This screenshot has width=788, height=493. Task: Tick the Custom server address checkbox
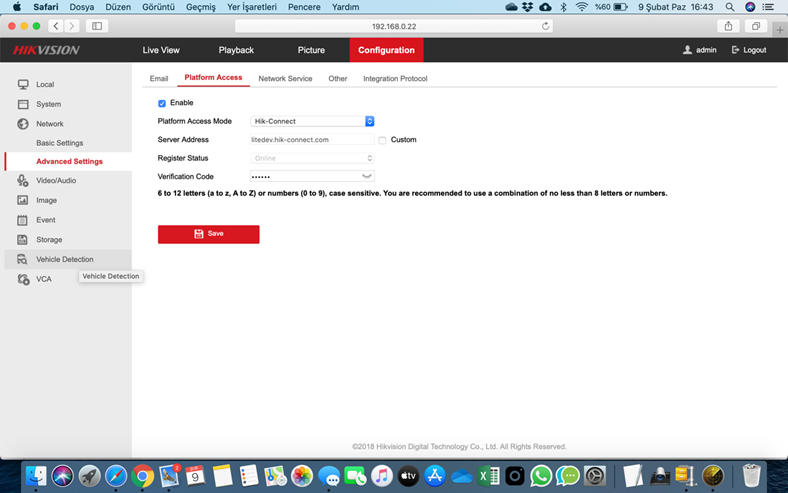[x=382, y=140]
